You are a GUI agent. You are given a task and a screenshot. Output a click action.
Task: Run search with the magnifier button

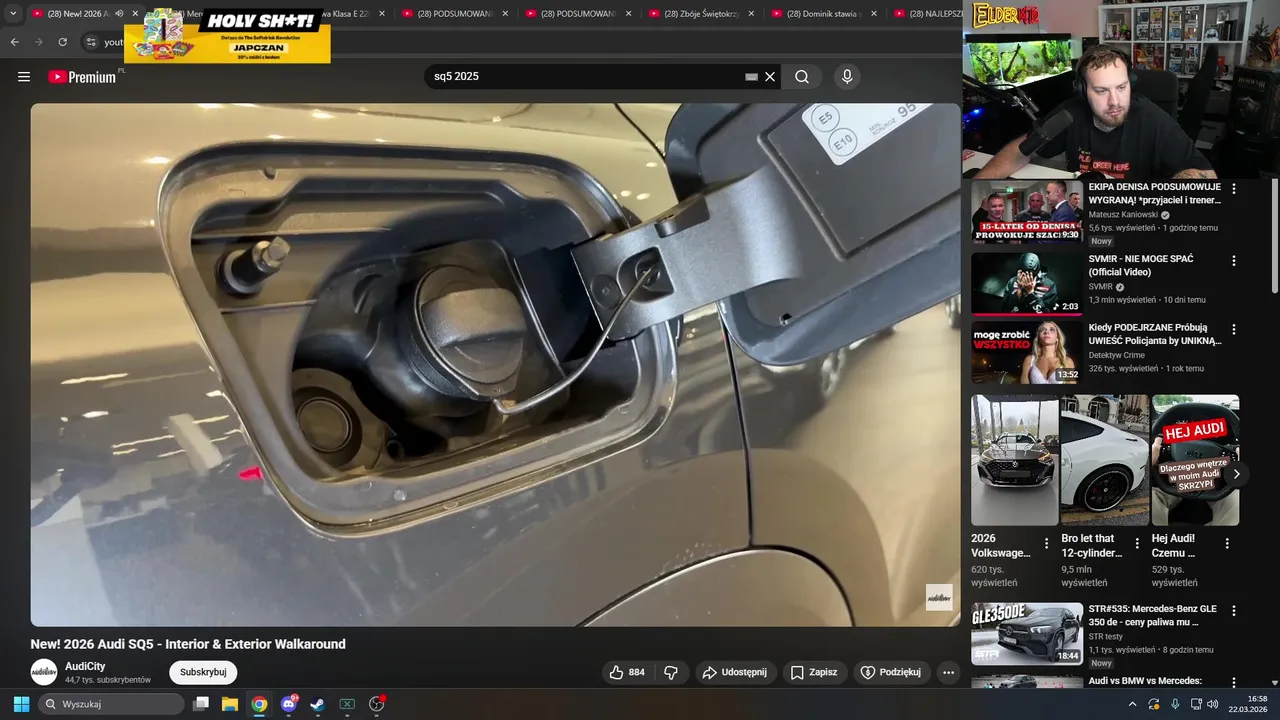pos(802,77)
